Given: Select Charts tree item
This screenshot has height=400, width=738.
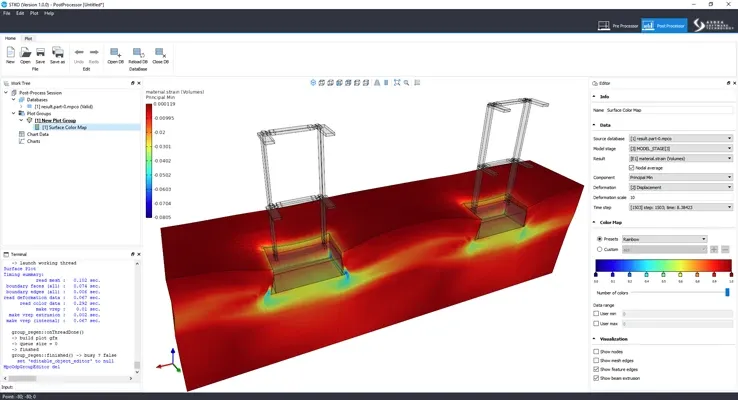Looking at the screenshot, I should [33, 141].
